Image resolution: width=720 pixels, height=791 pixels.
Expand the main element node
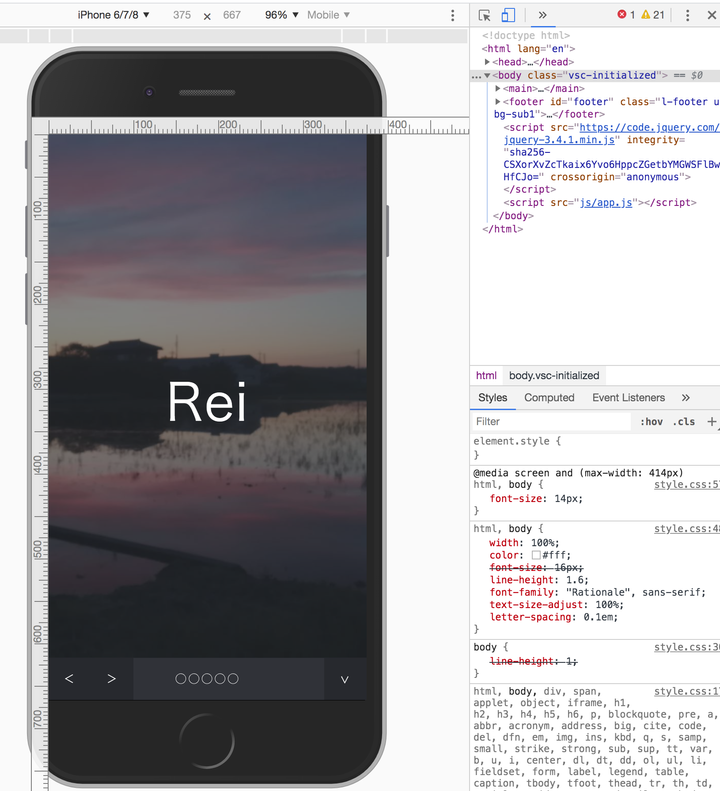pyautogui.click(x=498, y=88)
